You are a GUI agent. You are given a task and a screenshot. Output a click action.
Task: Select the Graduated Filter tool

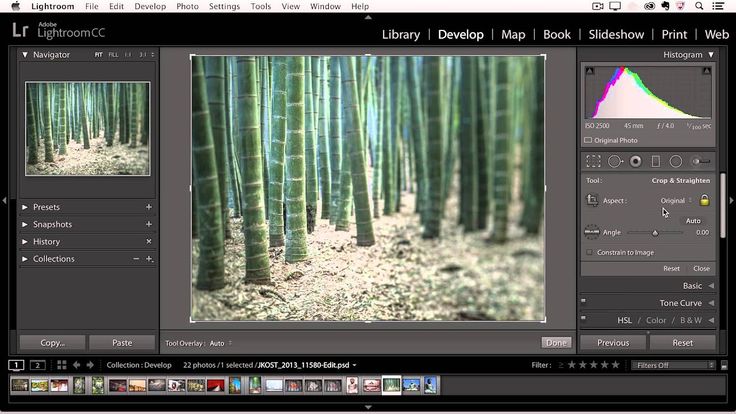pyautogui.click(x=656, y=161)
